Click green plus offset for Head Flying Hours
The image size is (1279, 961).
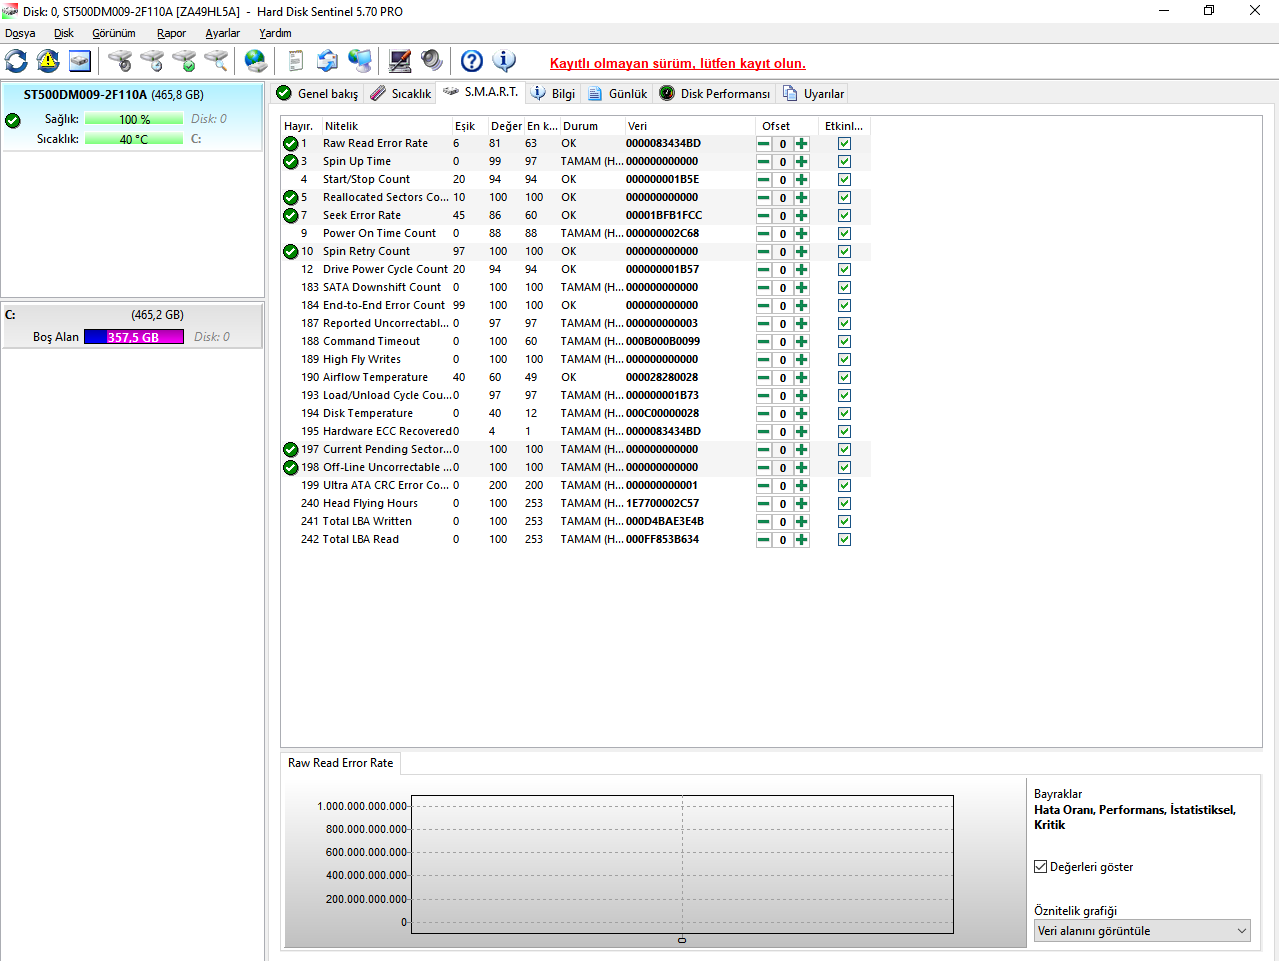[x=801, y=504]
